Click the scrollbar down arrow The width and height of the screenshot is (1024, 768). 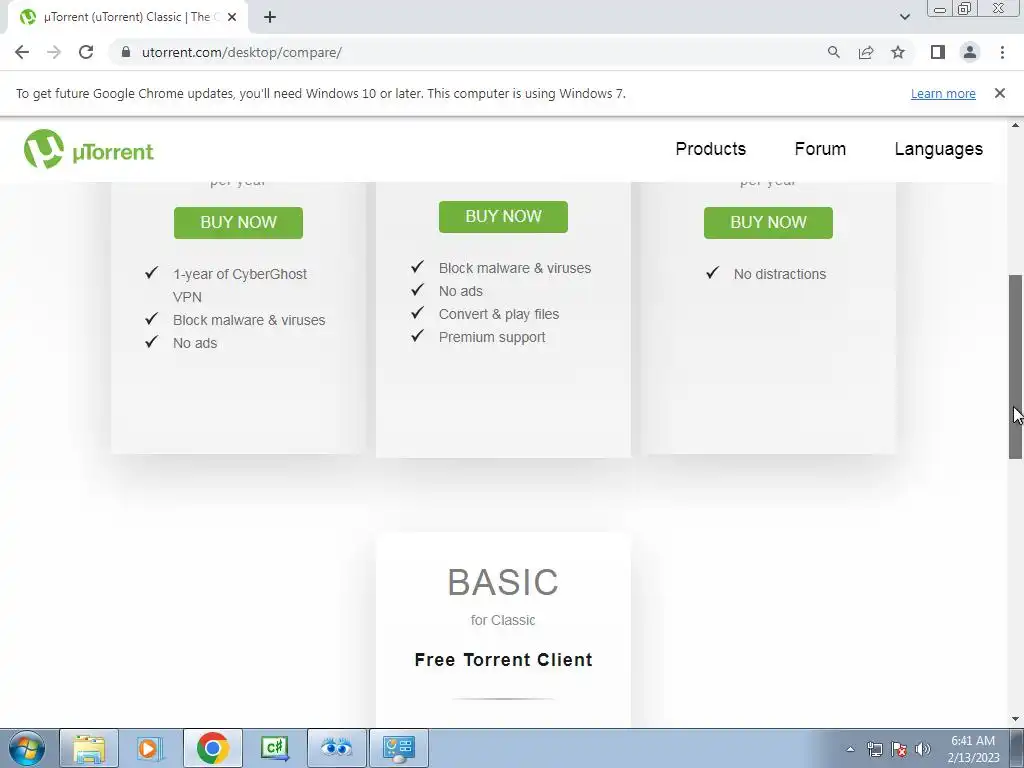click(1015, 720)
